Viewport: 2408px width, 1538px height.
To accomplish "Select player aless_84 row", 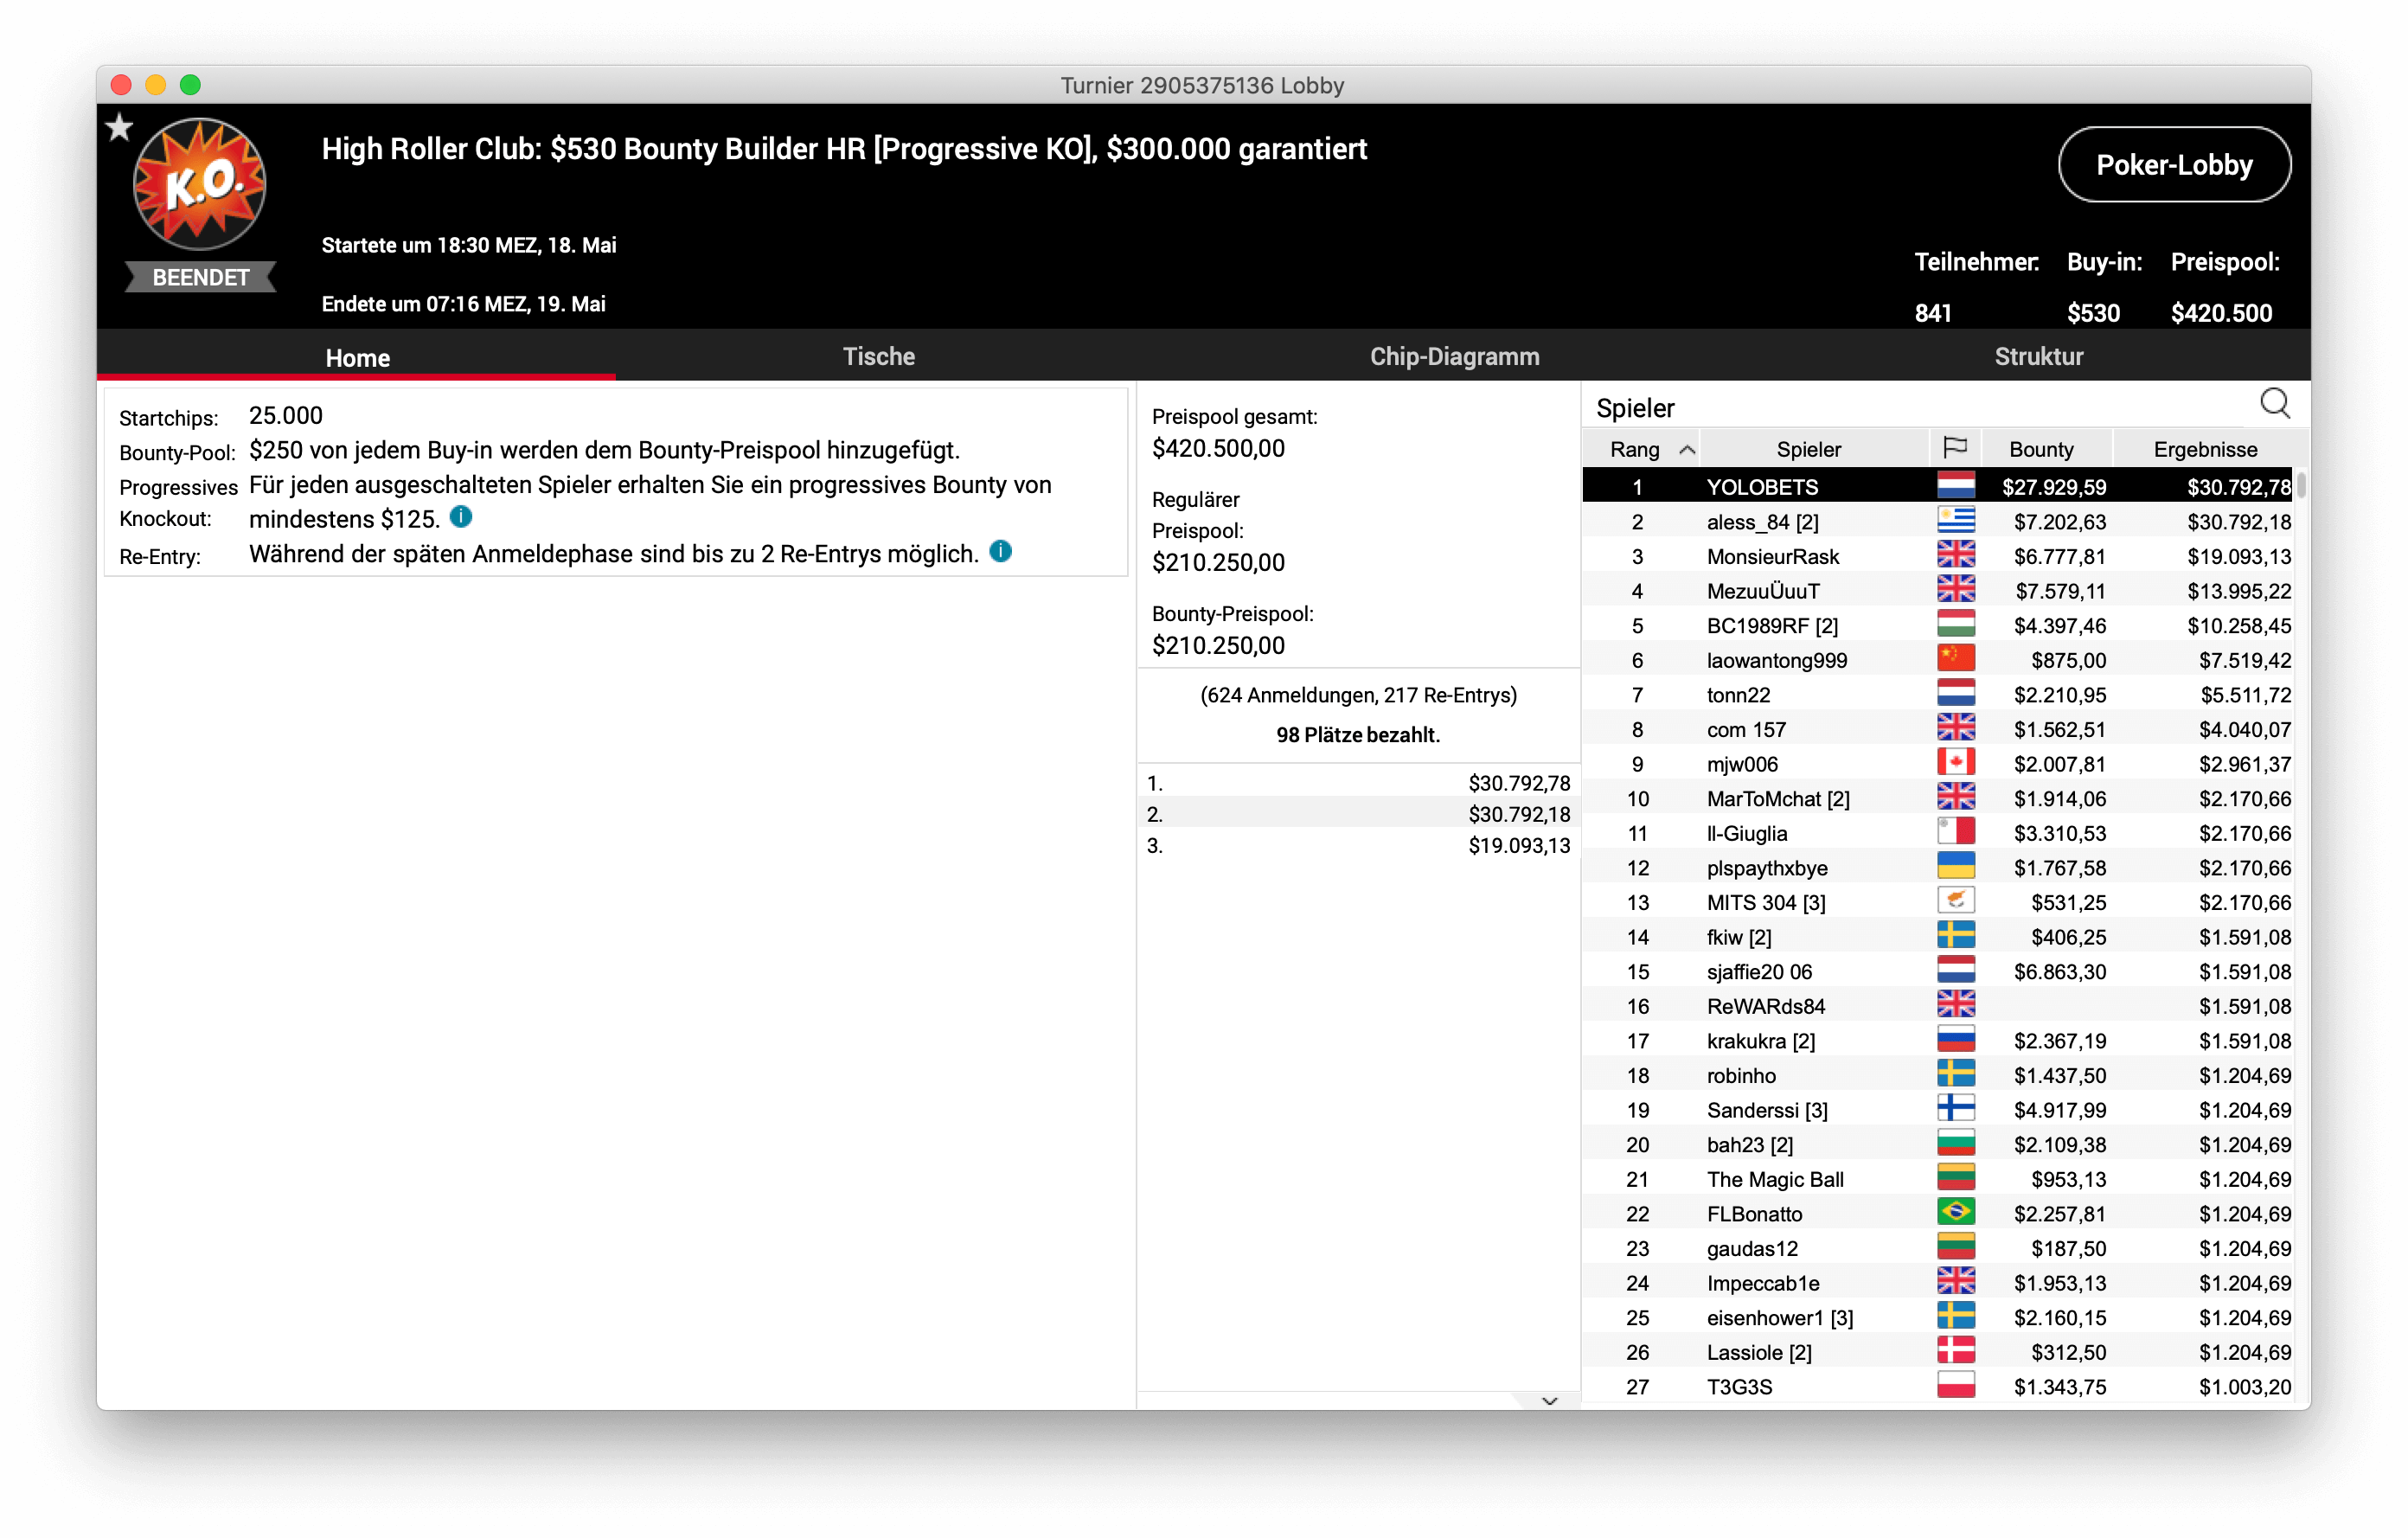I will 1761,522.
